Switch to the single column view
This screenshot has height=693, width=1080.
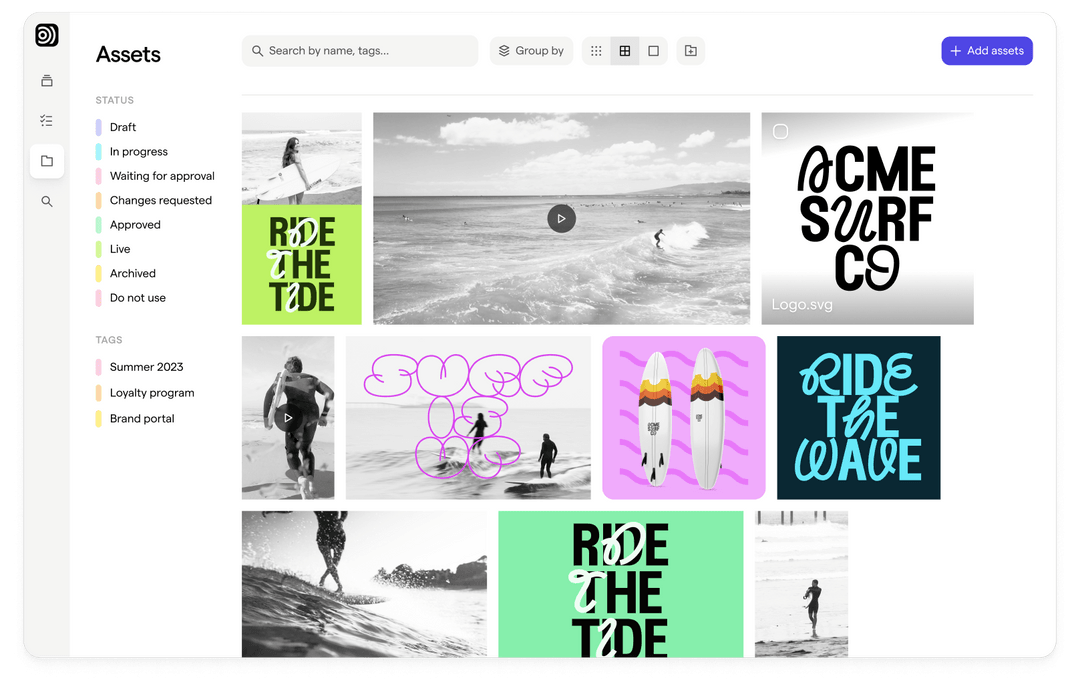[653, 50]
